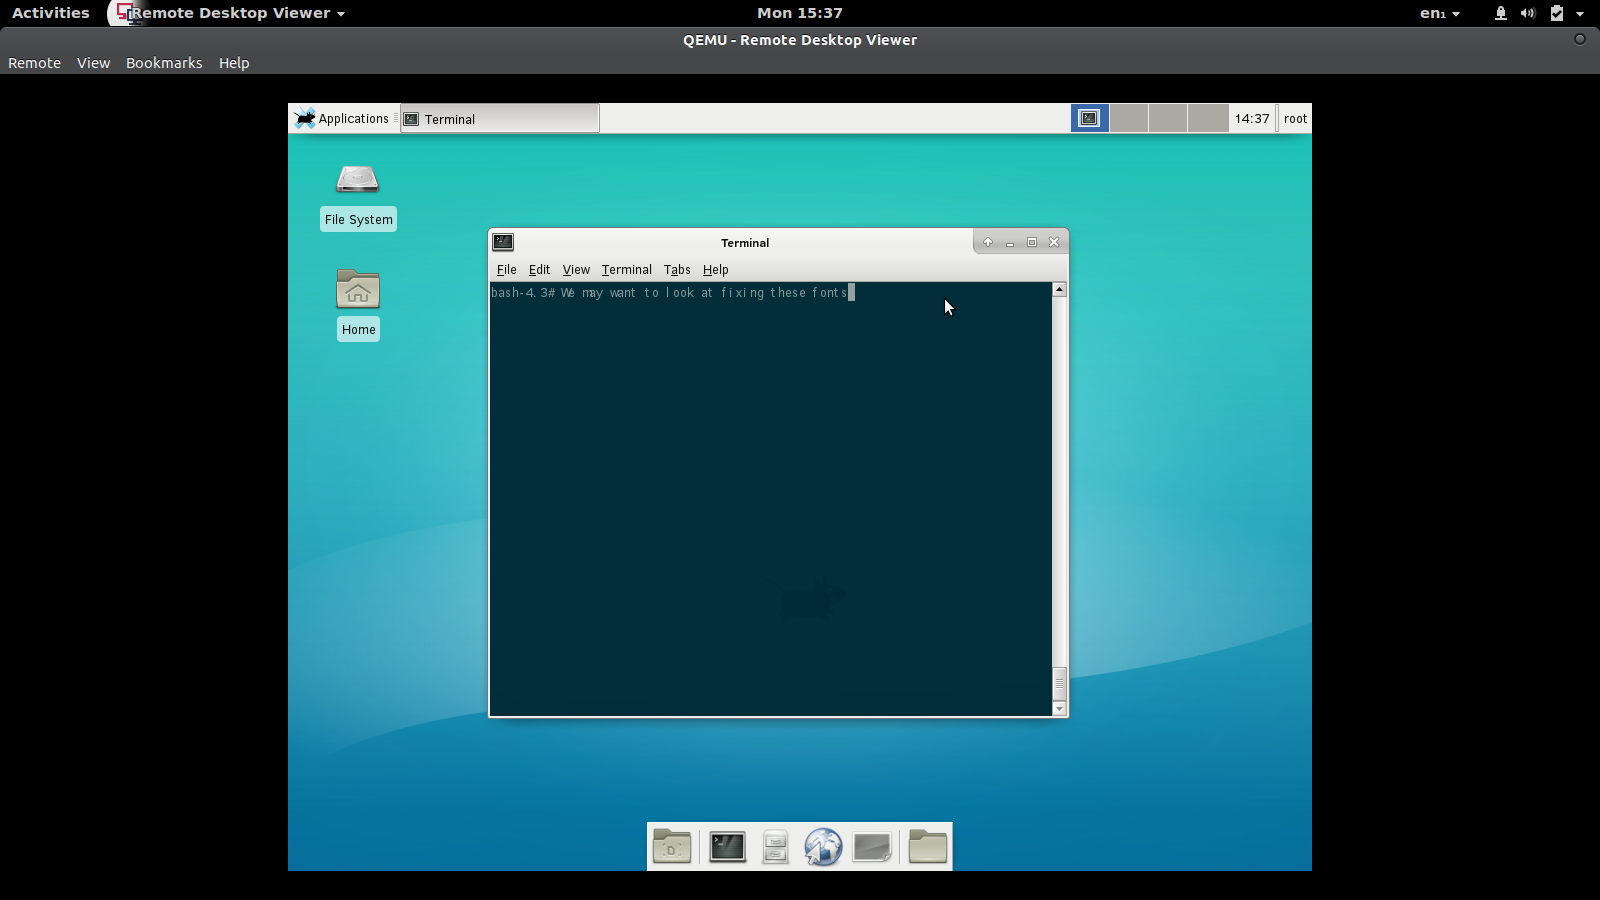Switch to the third workspace in pager
The image size is (1600, 900).
[1168, 118]
